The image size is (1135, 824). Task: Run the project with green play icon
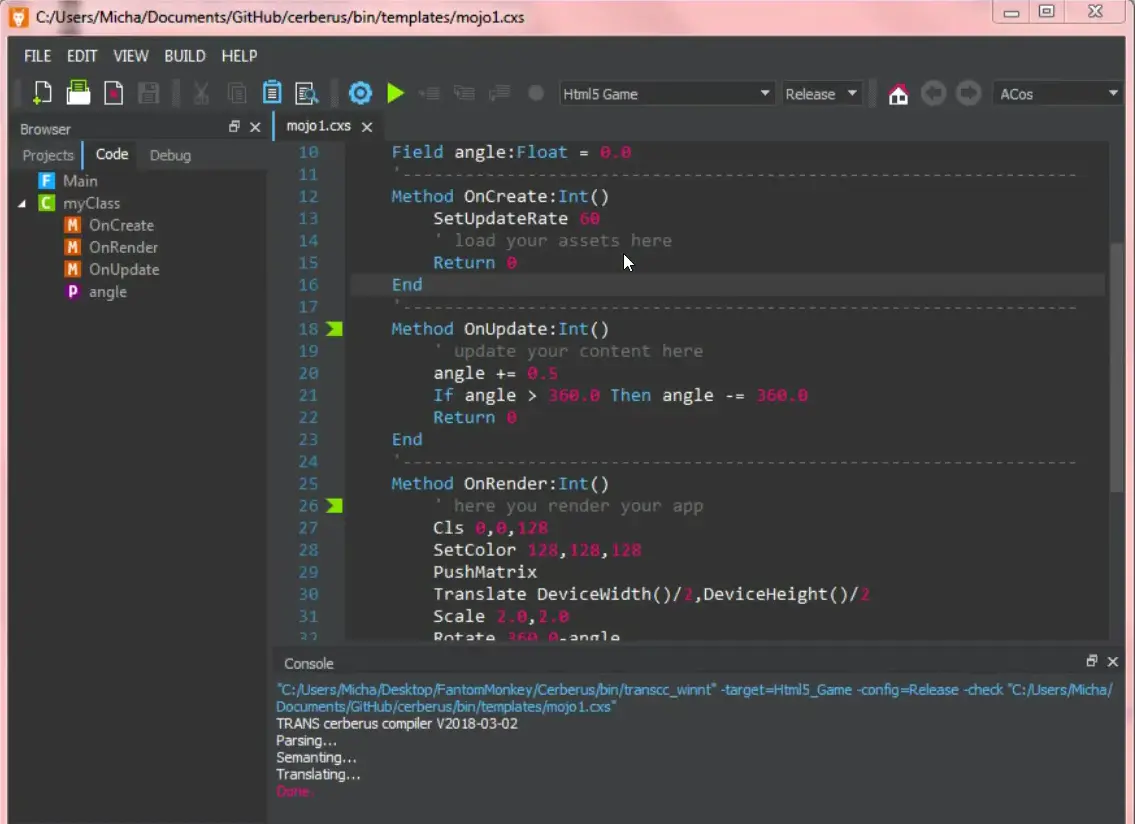(x=396, y=94)
